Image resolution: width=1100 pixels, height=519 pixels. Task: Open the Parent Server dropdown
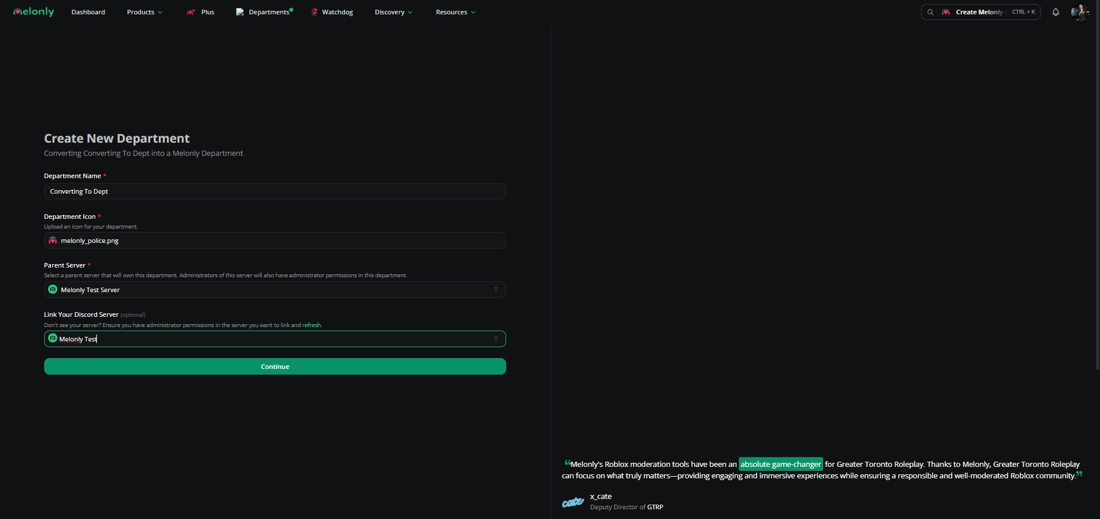point(275,290)
